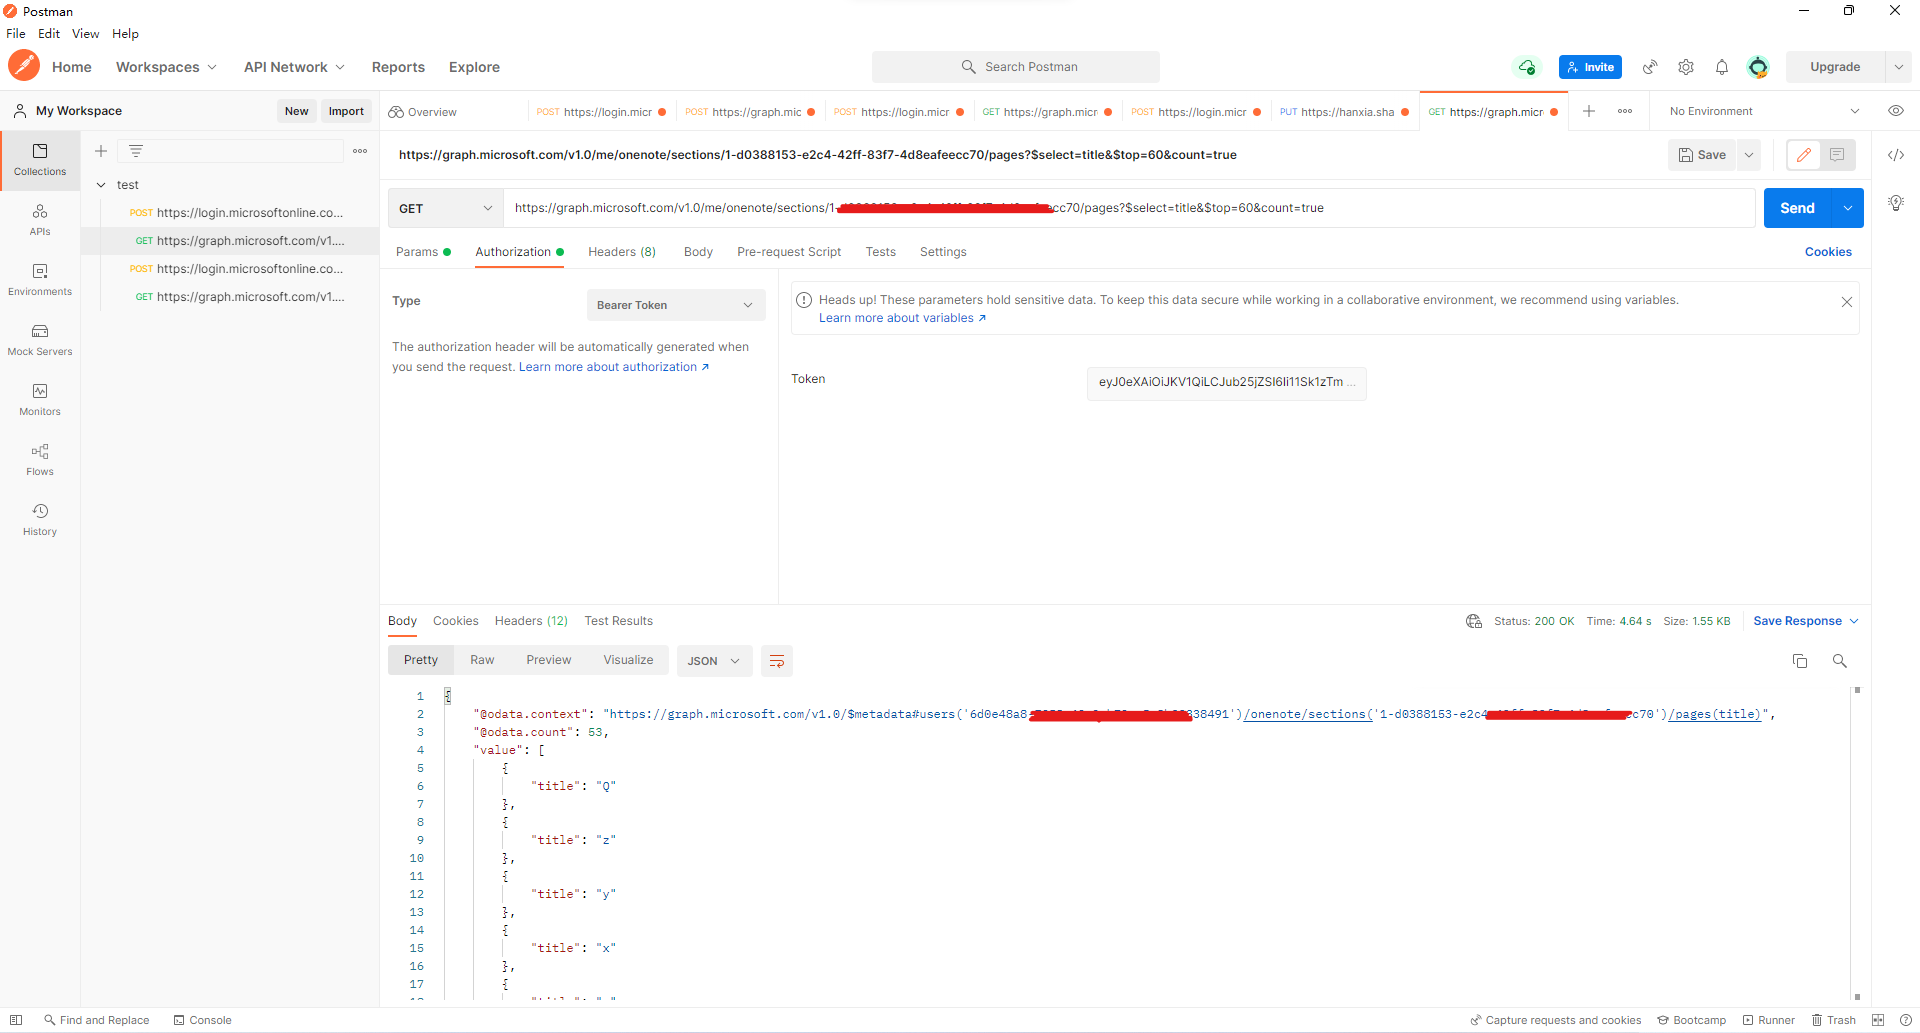This screenshot has width=1920, height=1033.
Task: Collapse the test collection
Action: click(x=101, y=184)
